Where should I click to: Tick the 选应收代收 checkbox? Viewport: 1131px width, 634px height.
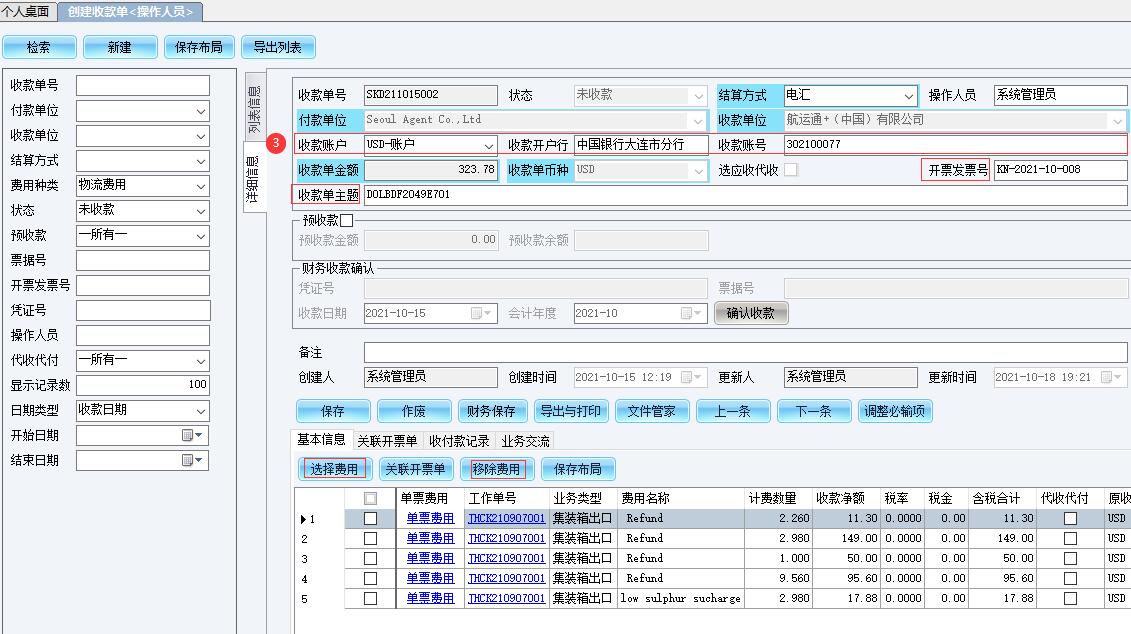click(791, 170)
